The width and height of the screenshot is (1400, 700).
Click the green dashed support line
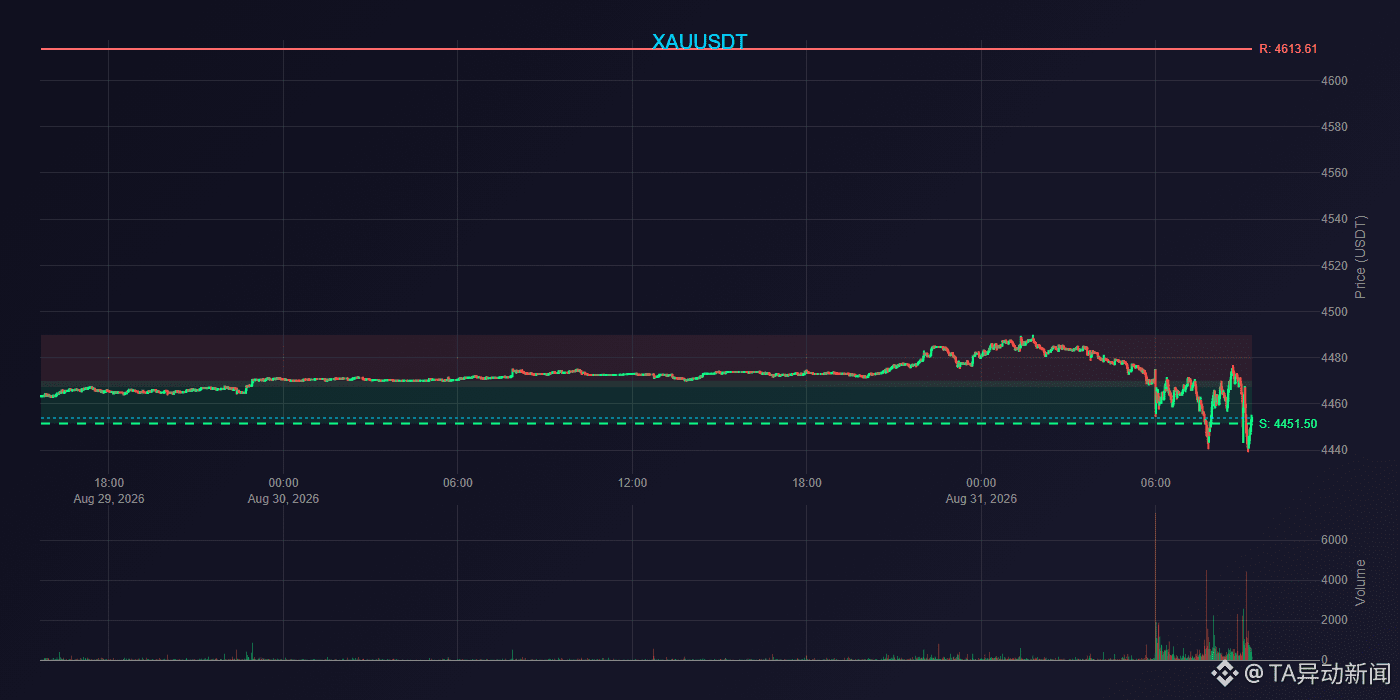(646, 424)
